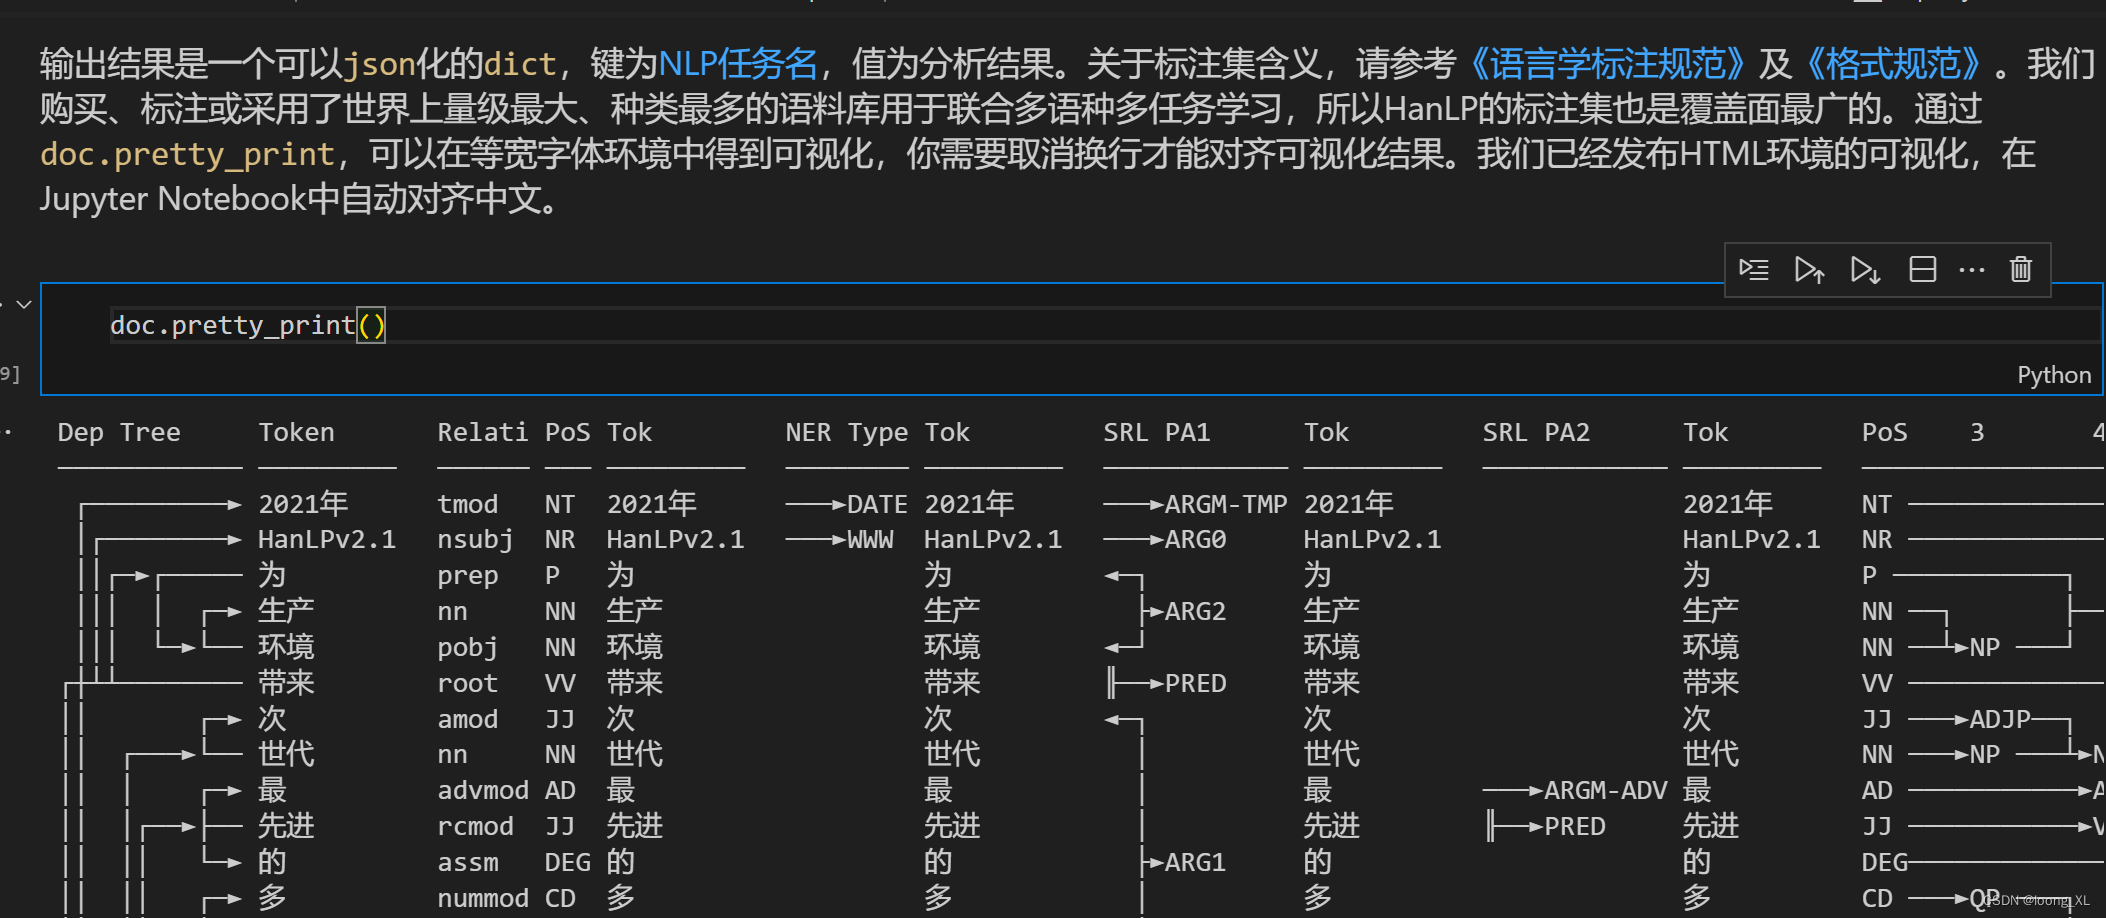
Task: Click the 'ARG0' SRL label
Action: (x=1195, y=540)
